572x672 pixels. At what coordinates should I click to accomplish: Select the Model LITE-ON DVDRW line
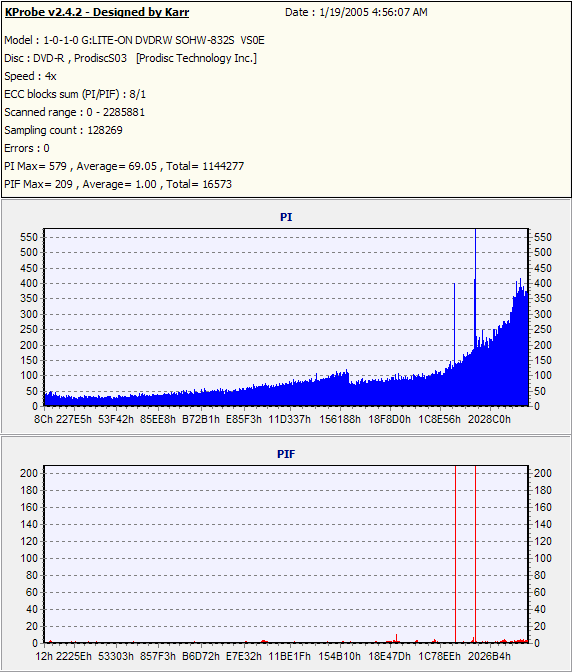pos(135,40)
